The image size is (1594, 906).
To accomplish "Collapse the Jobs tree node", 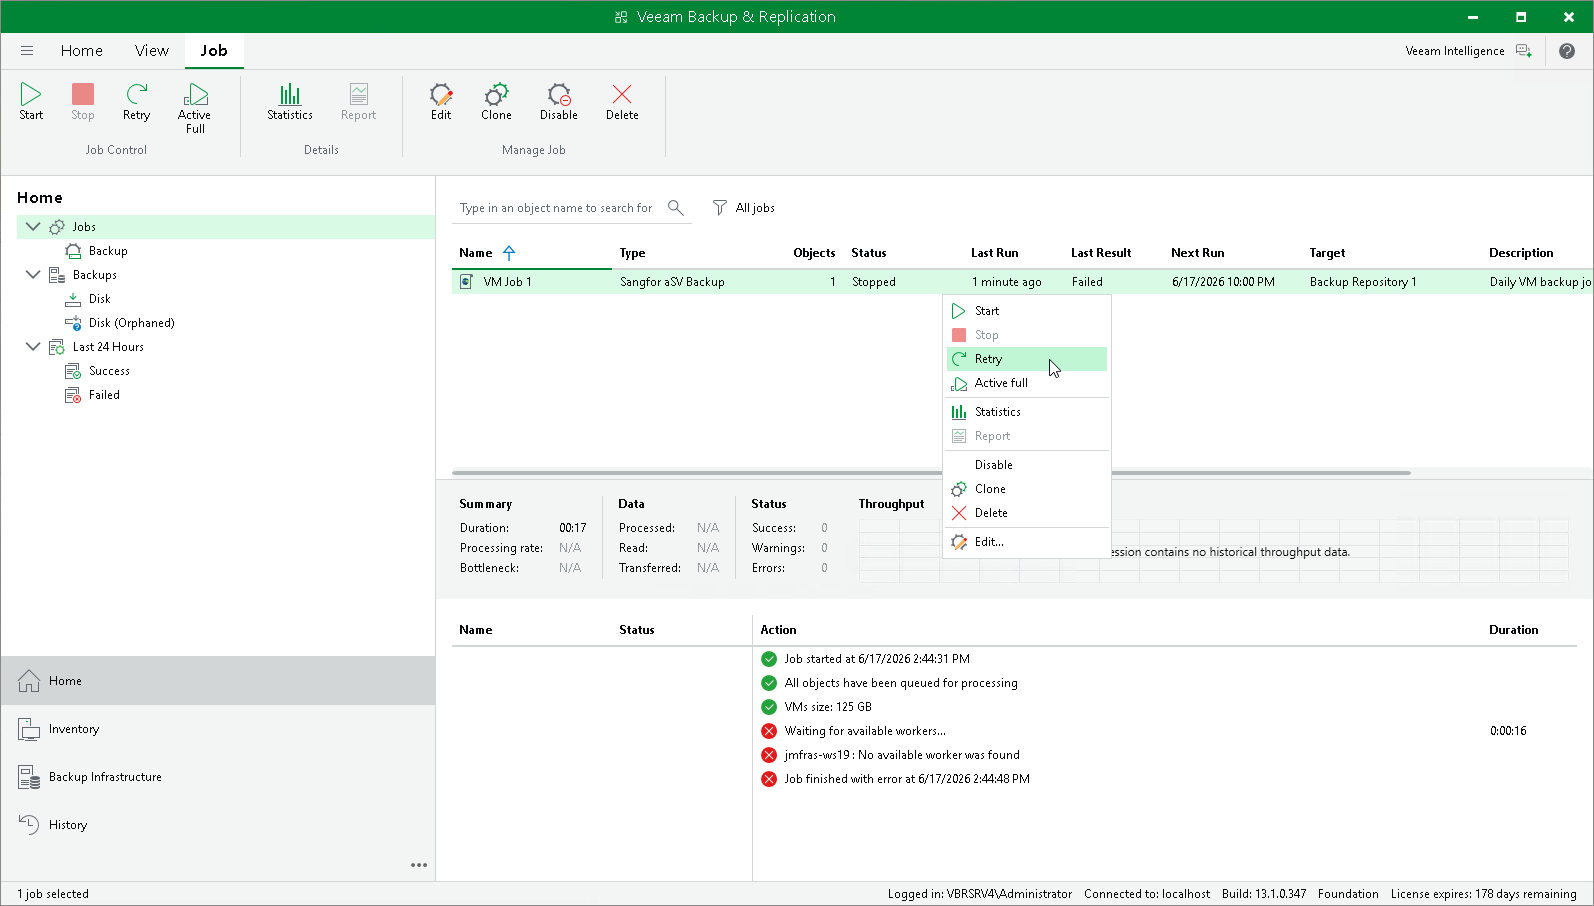I will coord(32,227).
